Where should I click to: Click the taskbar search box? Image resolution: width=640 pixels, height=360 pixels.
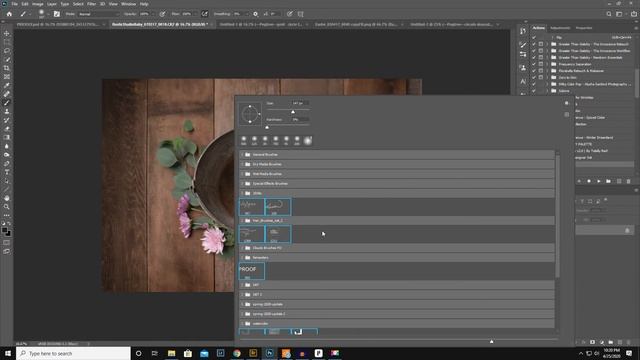[x=73, y=353]
